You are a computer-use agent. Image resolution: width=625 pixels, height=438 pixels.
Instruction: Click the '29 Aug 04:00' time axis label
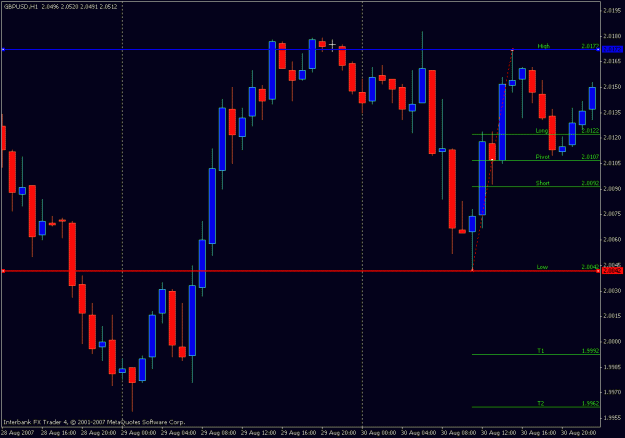[x=179, y=432]
